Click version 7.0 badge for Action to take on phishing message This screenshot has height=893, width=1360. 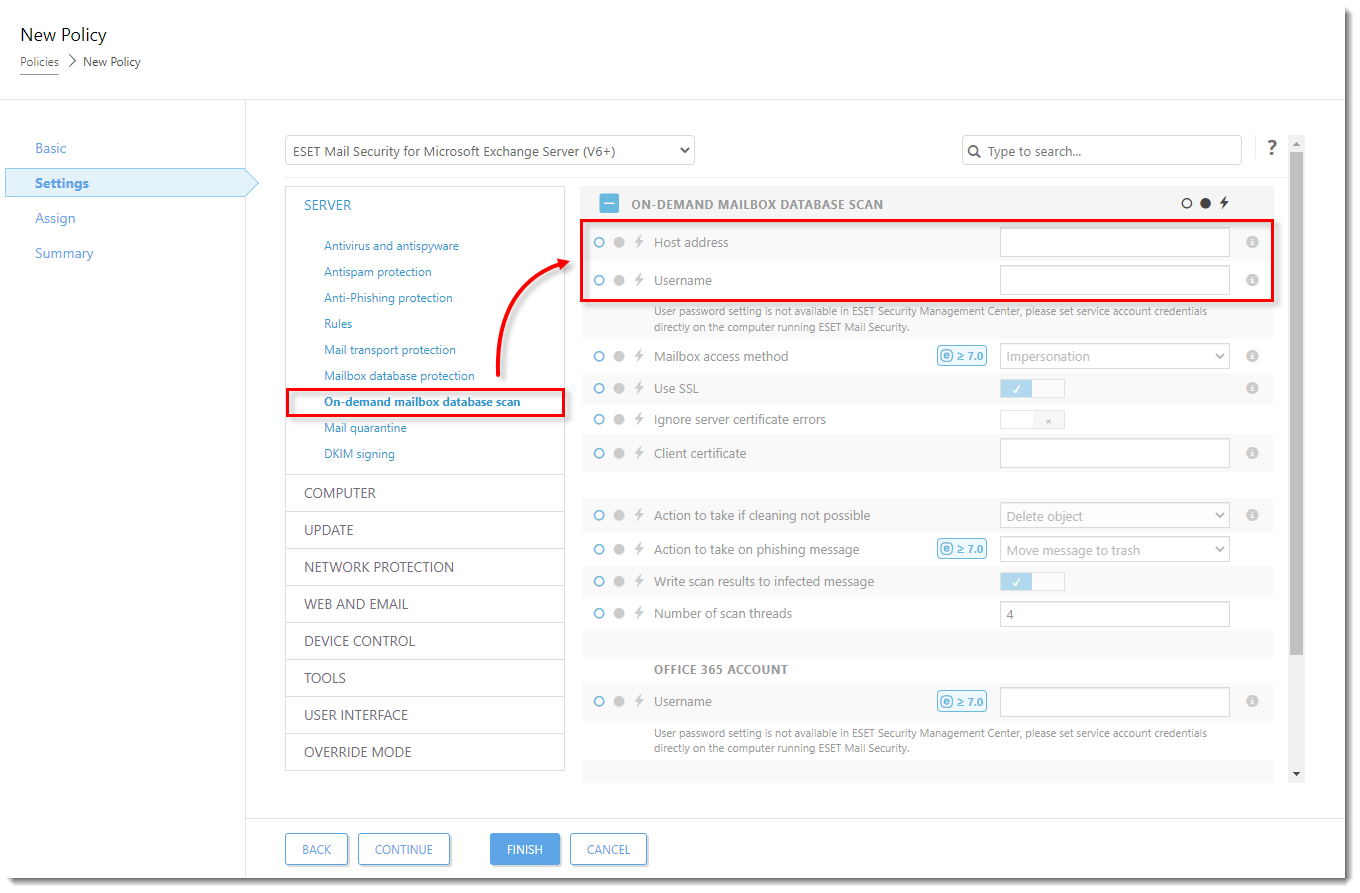(962, 548)
